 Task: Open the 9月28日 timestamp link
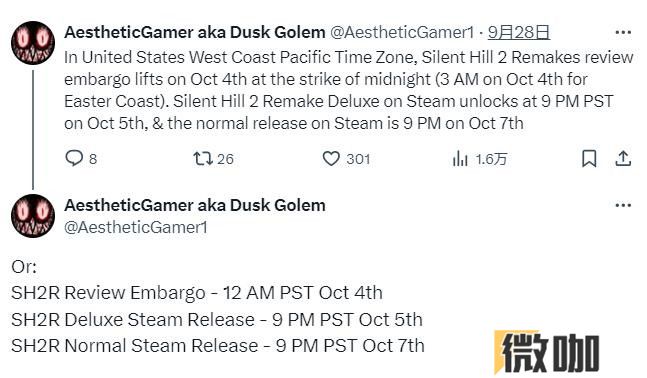(519, 32)
